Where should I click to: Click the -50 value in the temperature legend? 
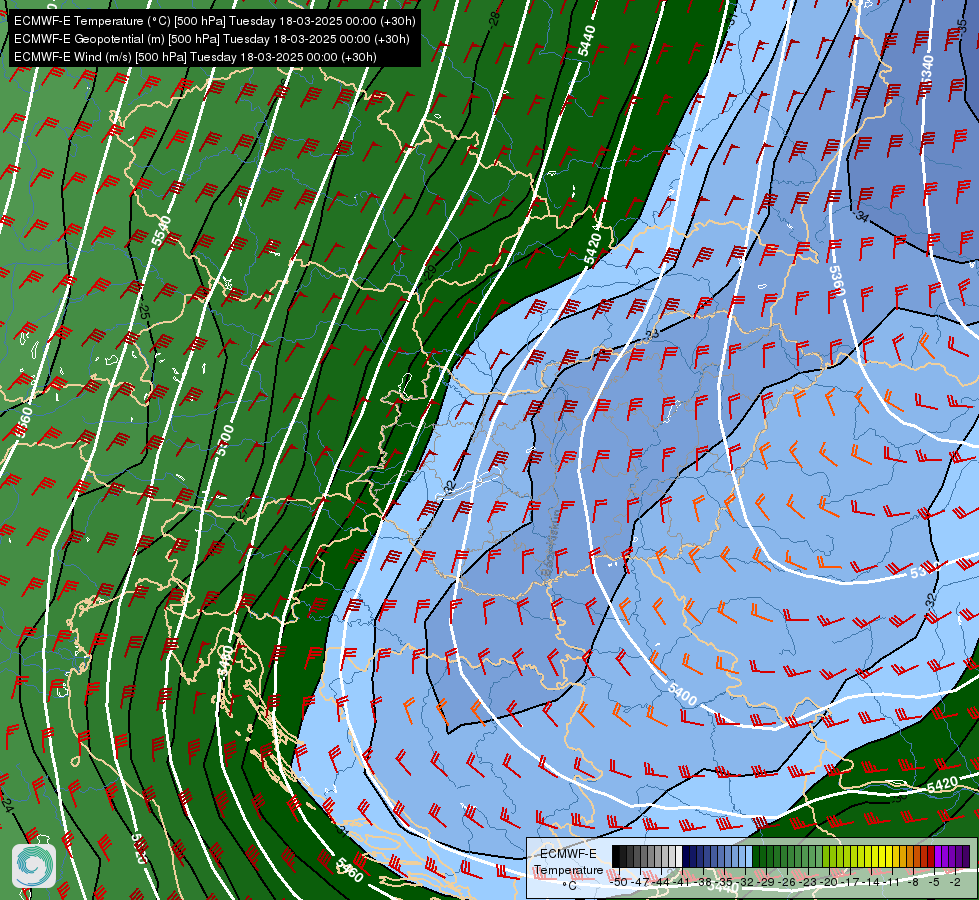click(x=619, y=882)
